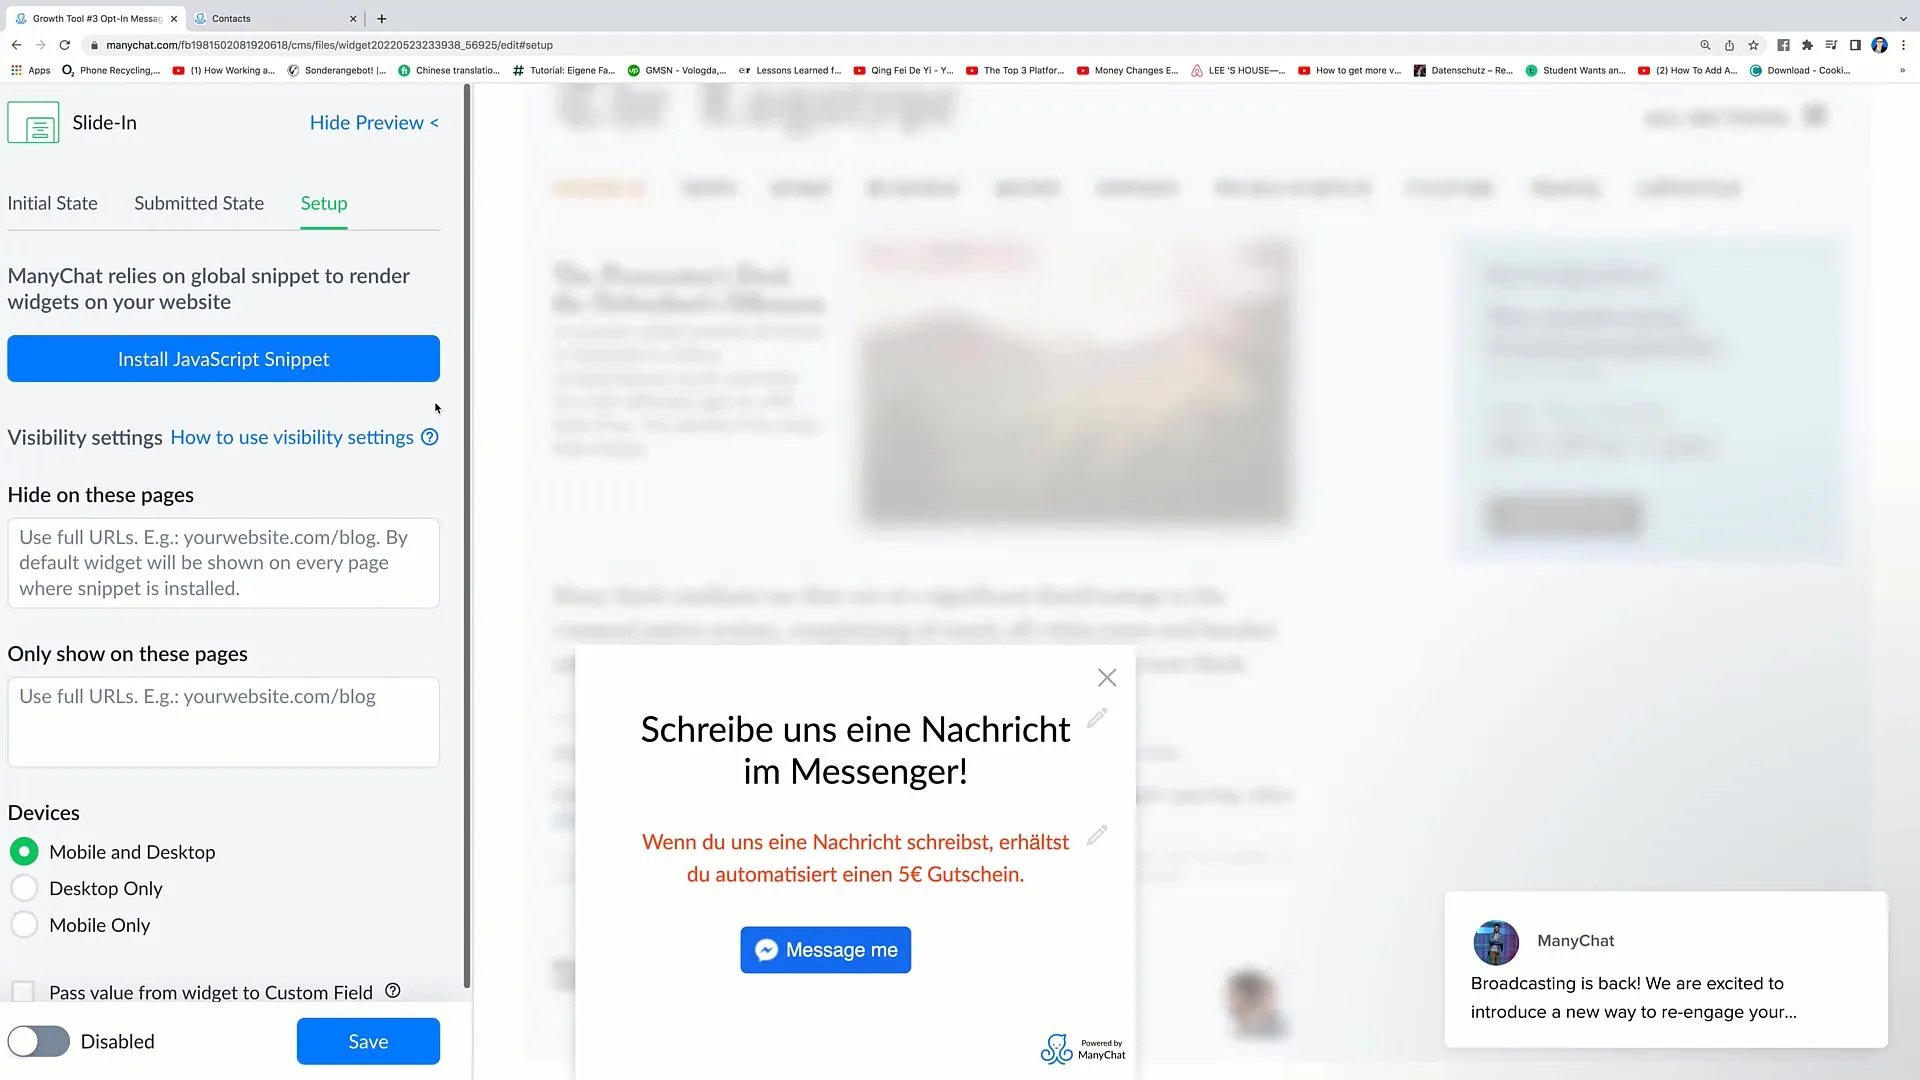This screenshot has height=1080, width=1920.
Task: Select Desktop Only radio option
Action: [x=24, y=888]
